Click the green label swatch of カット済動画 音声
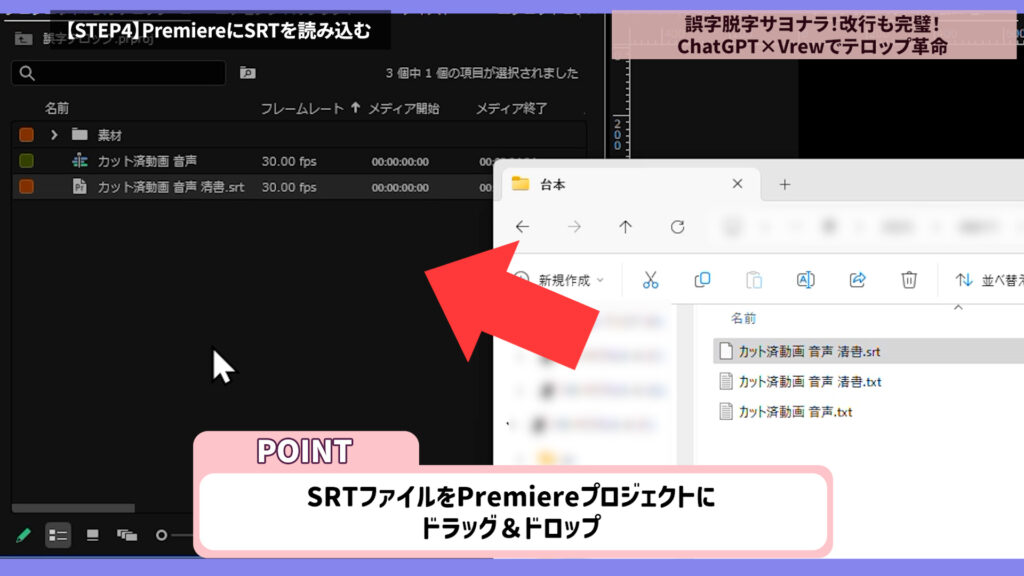This screenshot has height=576, width=1024. [27, 161]
